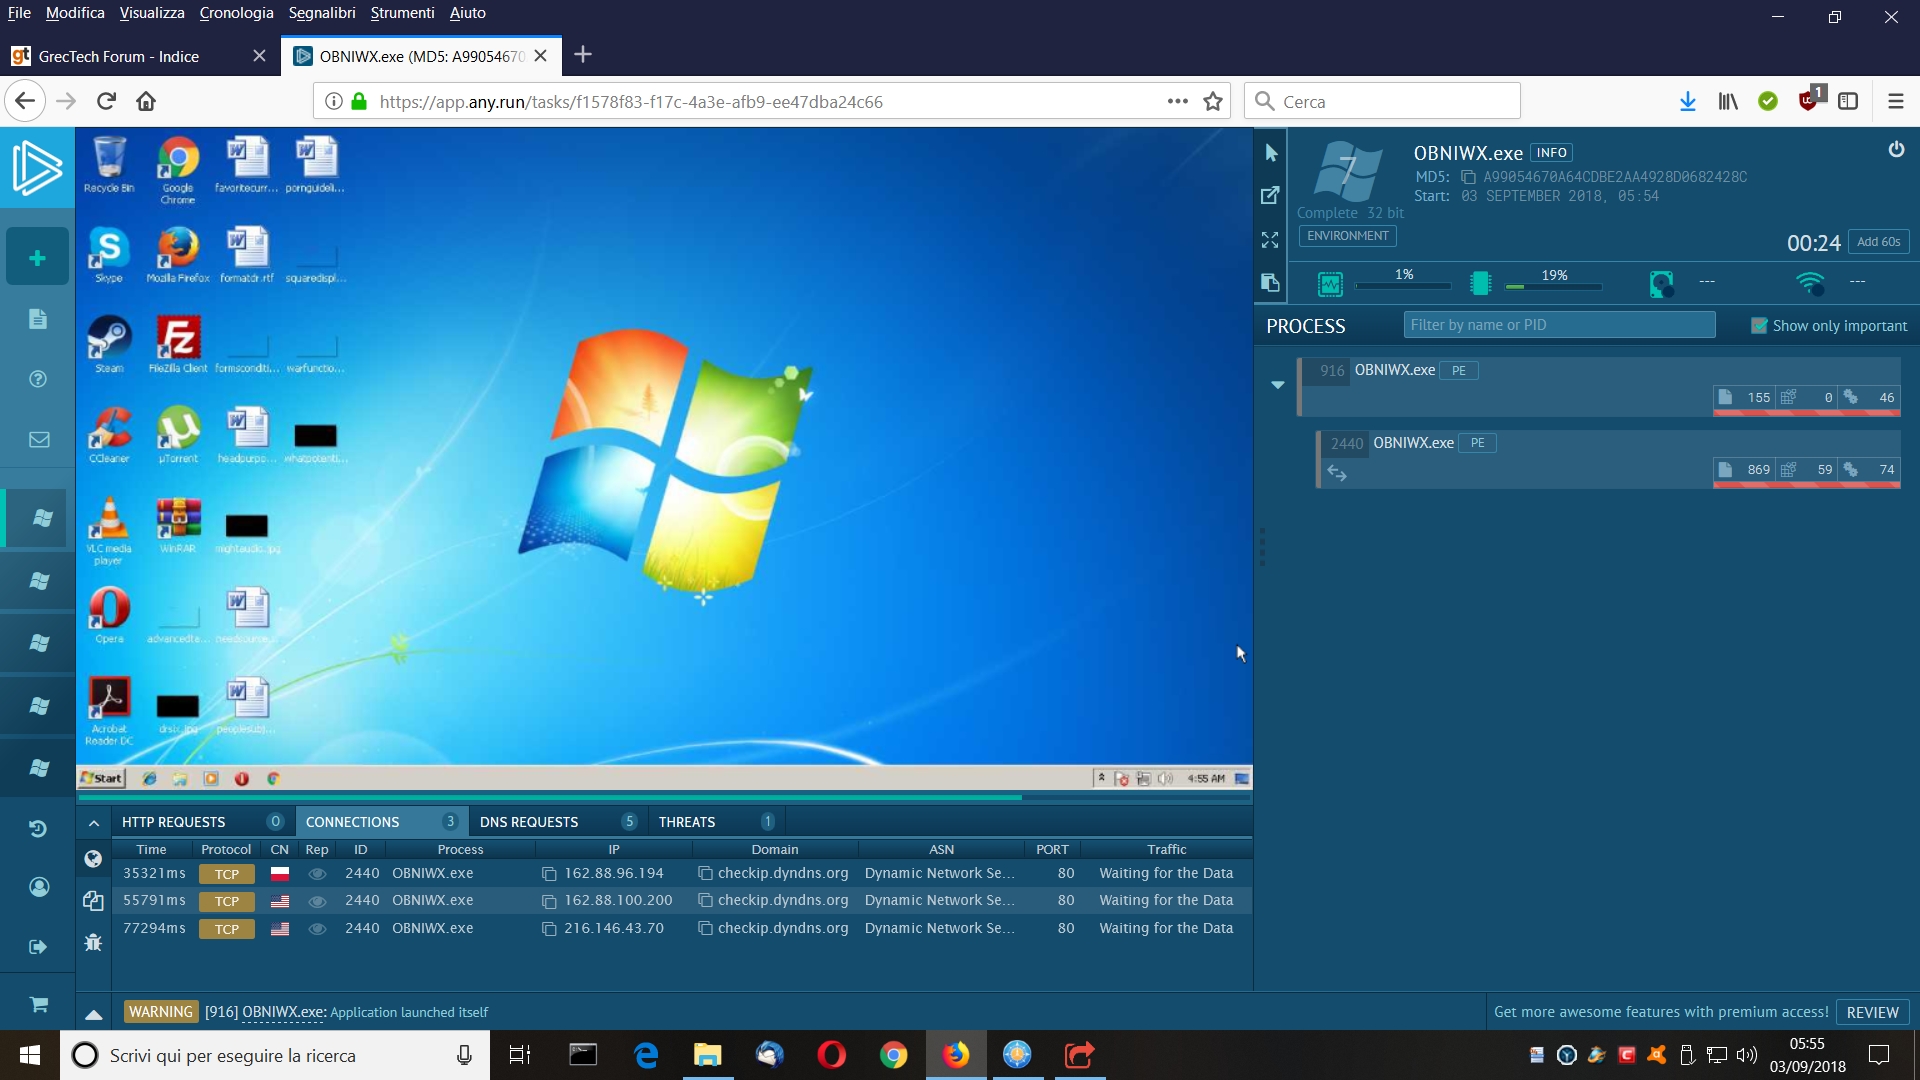
Task: Copy the MD5 hash using copy icon
Action: (1468, 177)
